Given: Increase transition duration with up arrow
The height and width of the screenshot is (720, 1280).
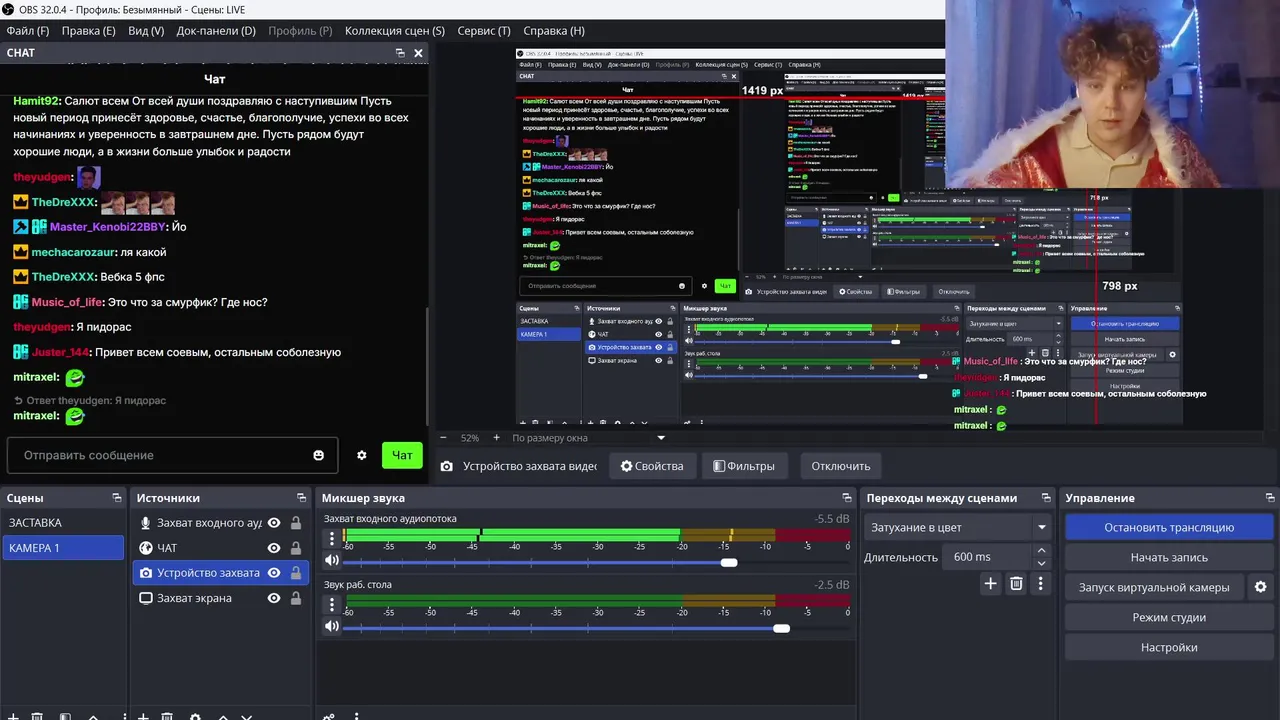Looking at the screenshot, I should 1041,551.
